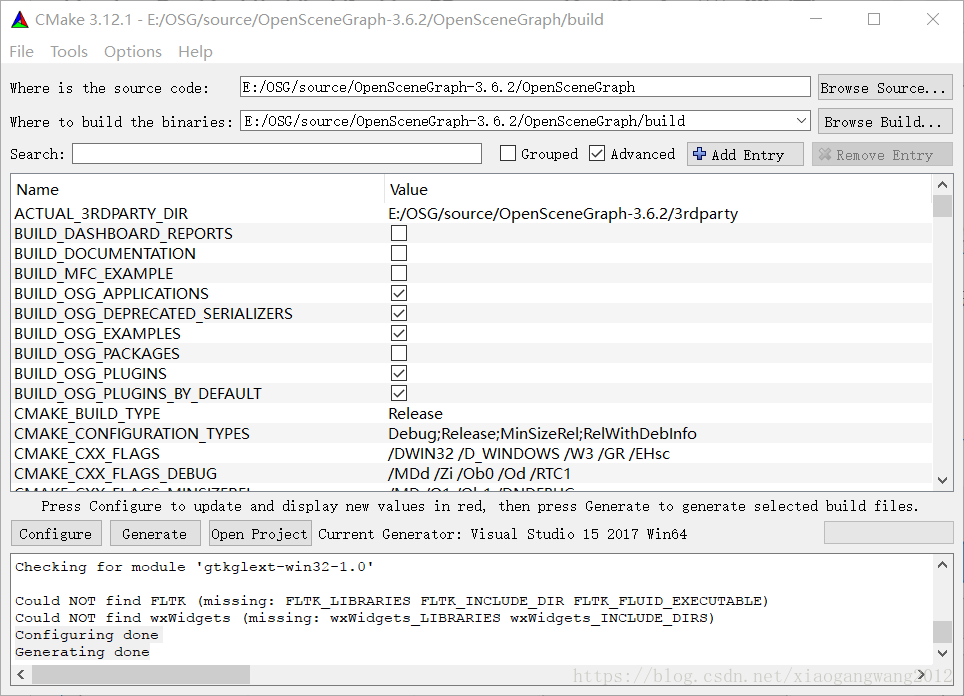Click Debug;Release;MinSizeRel;RelWithDebInfo value

542,433
